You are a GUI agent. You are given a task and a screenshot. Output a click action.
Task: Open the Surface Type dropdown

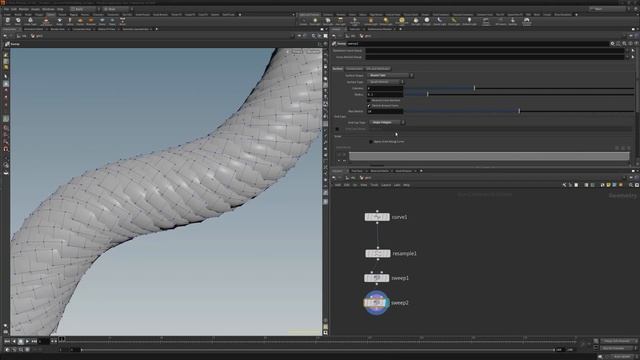coord(385,82)
